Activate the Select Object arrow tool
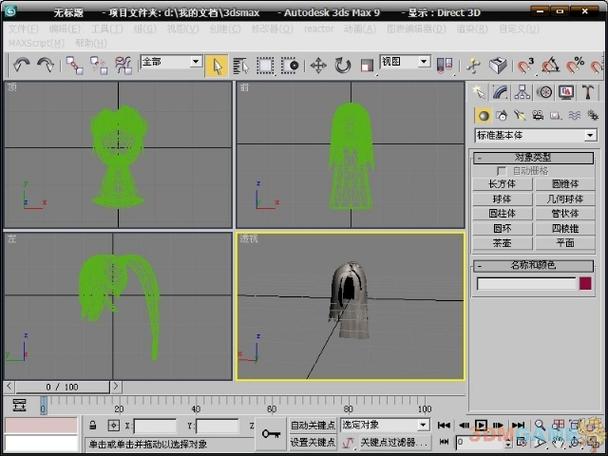 pos(216,66)
